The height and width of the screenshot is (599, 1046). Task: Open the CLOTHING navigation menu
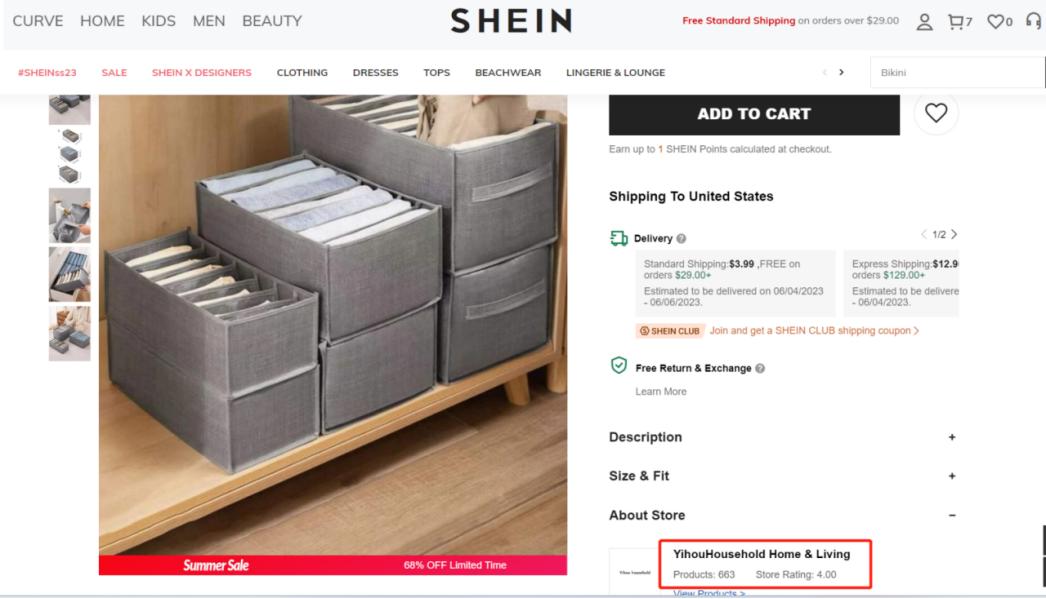[x=301, y=72]
